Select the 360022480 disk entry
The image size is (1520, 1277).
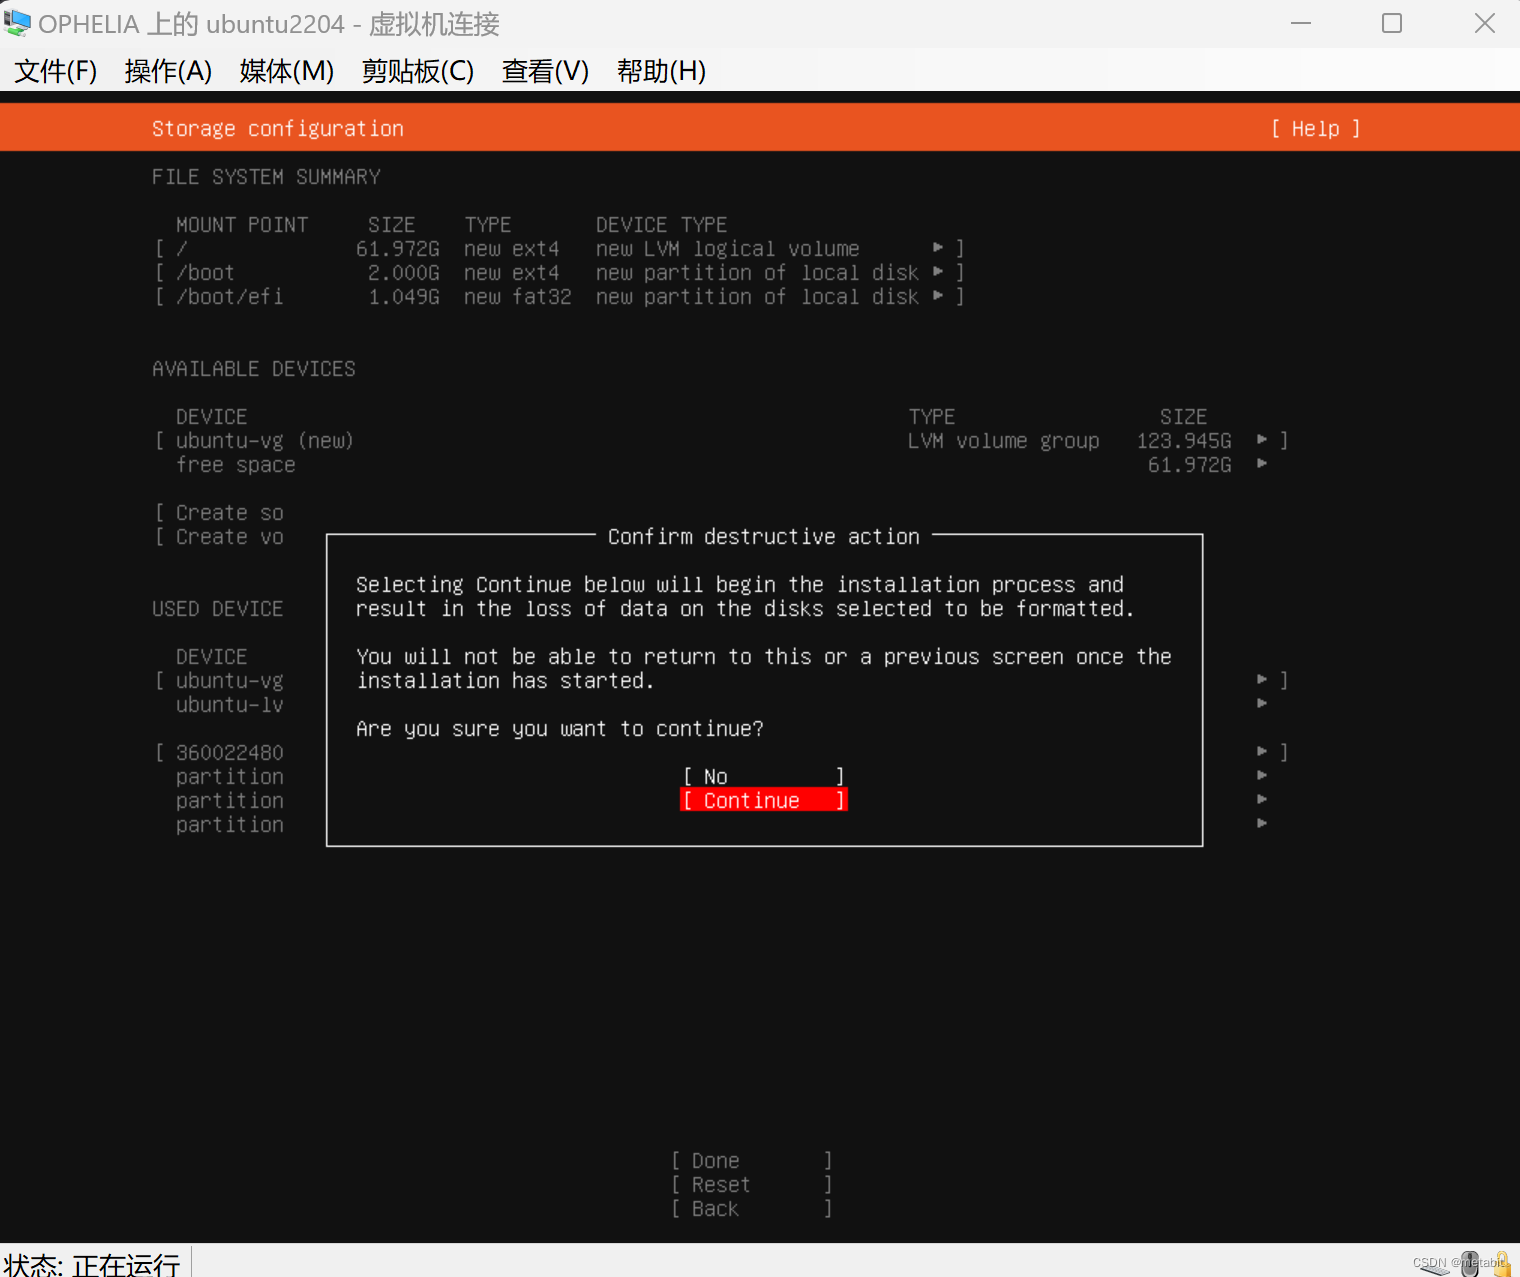click(229, 752)
